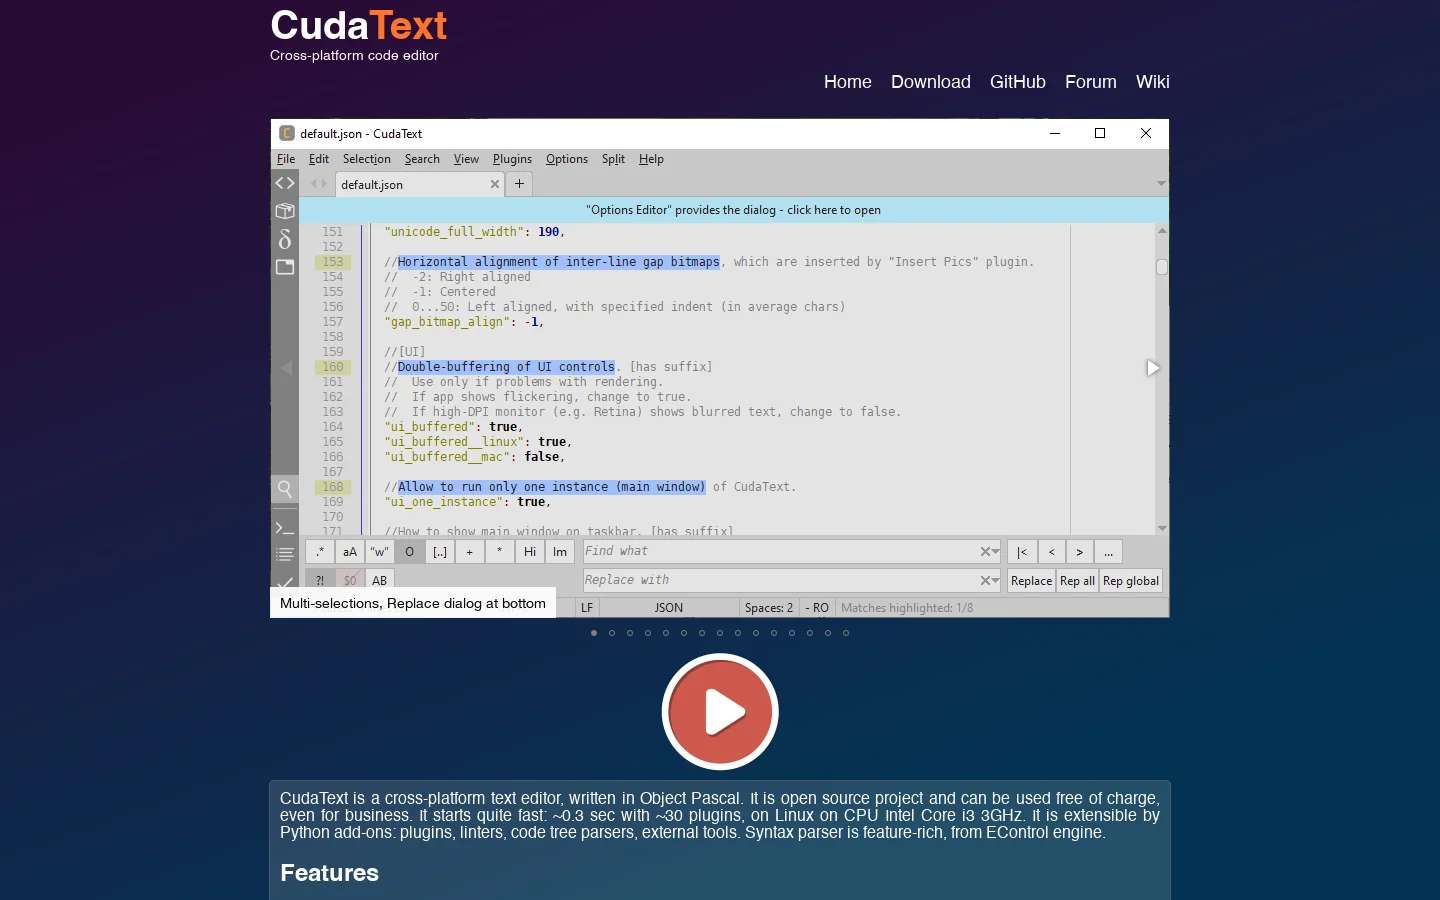The height and width of the screenshot is (900, 1440).
Task: Click the Replace button
Action: [x=1031, y=581]
